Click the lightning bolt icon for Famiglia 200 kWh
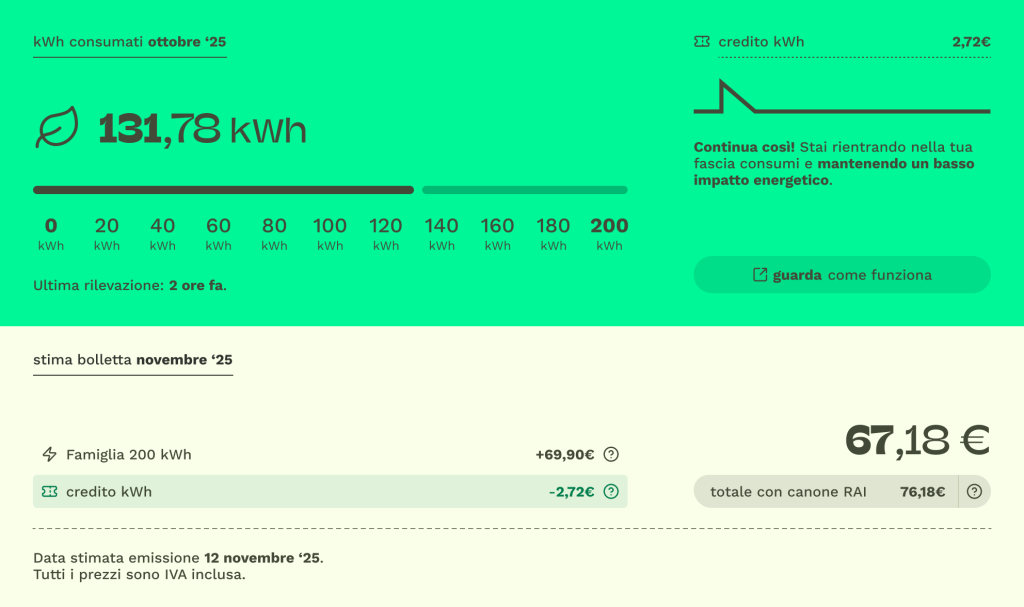 tap(50, 454)
